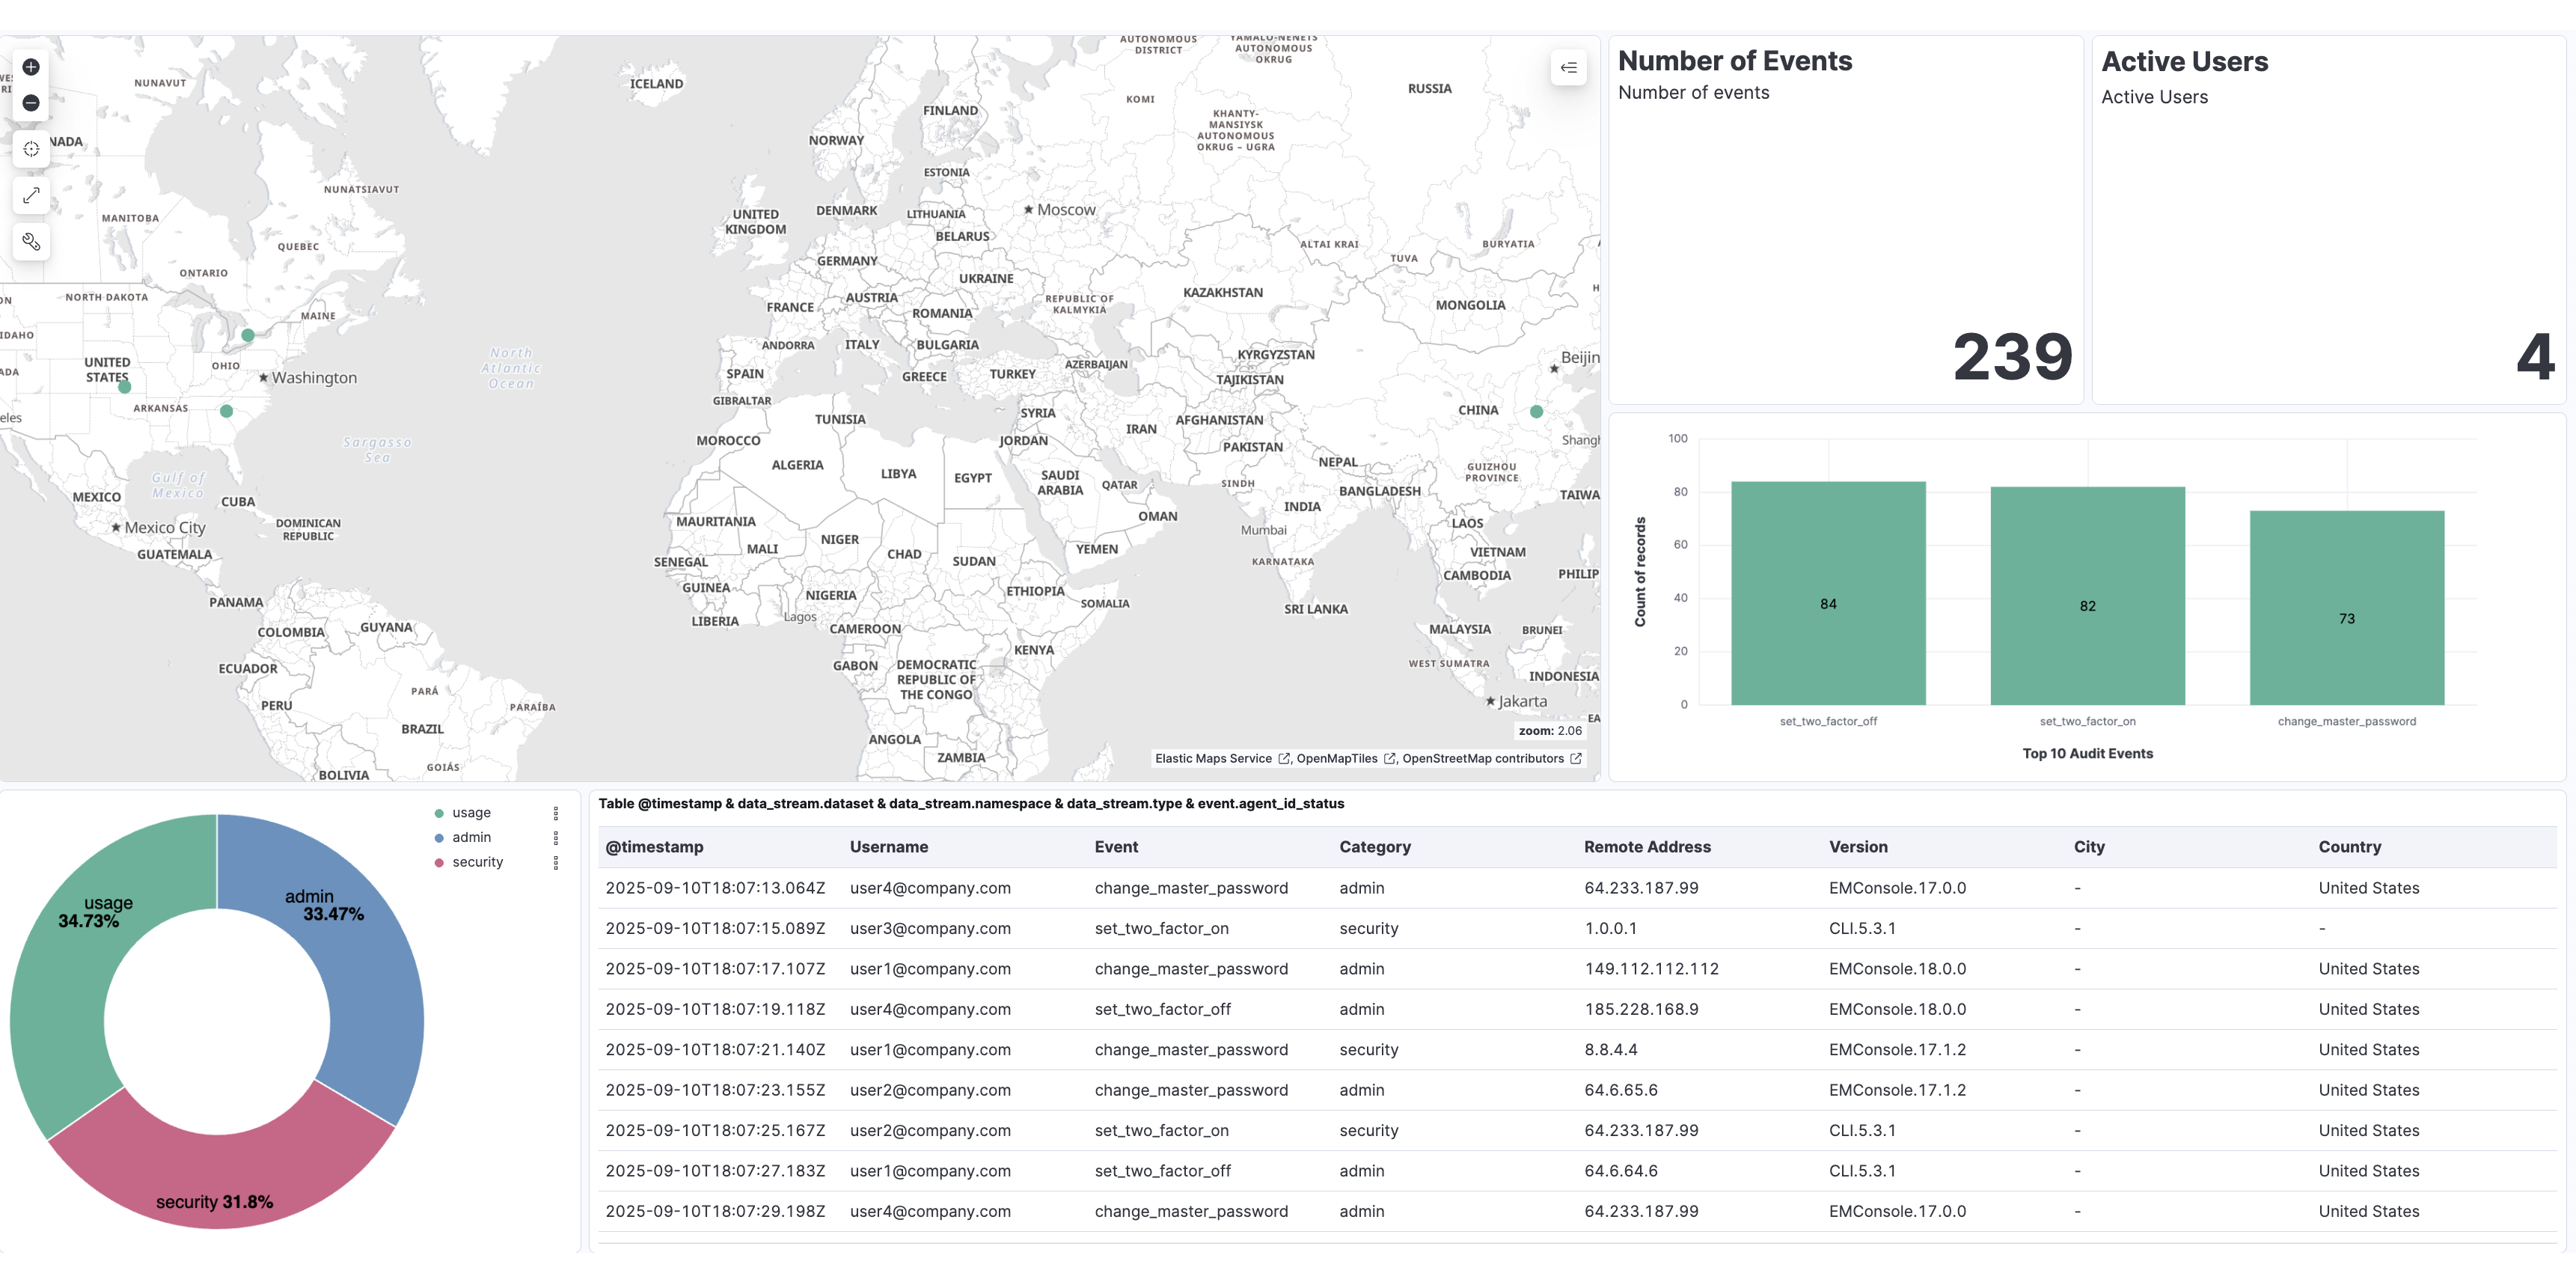The height and width of the screenshot is (1288, 2576).
Task: Open the OpenMapTiles attribution link
Action: [x=1336, y=759]
